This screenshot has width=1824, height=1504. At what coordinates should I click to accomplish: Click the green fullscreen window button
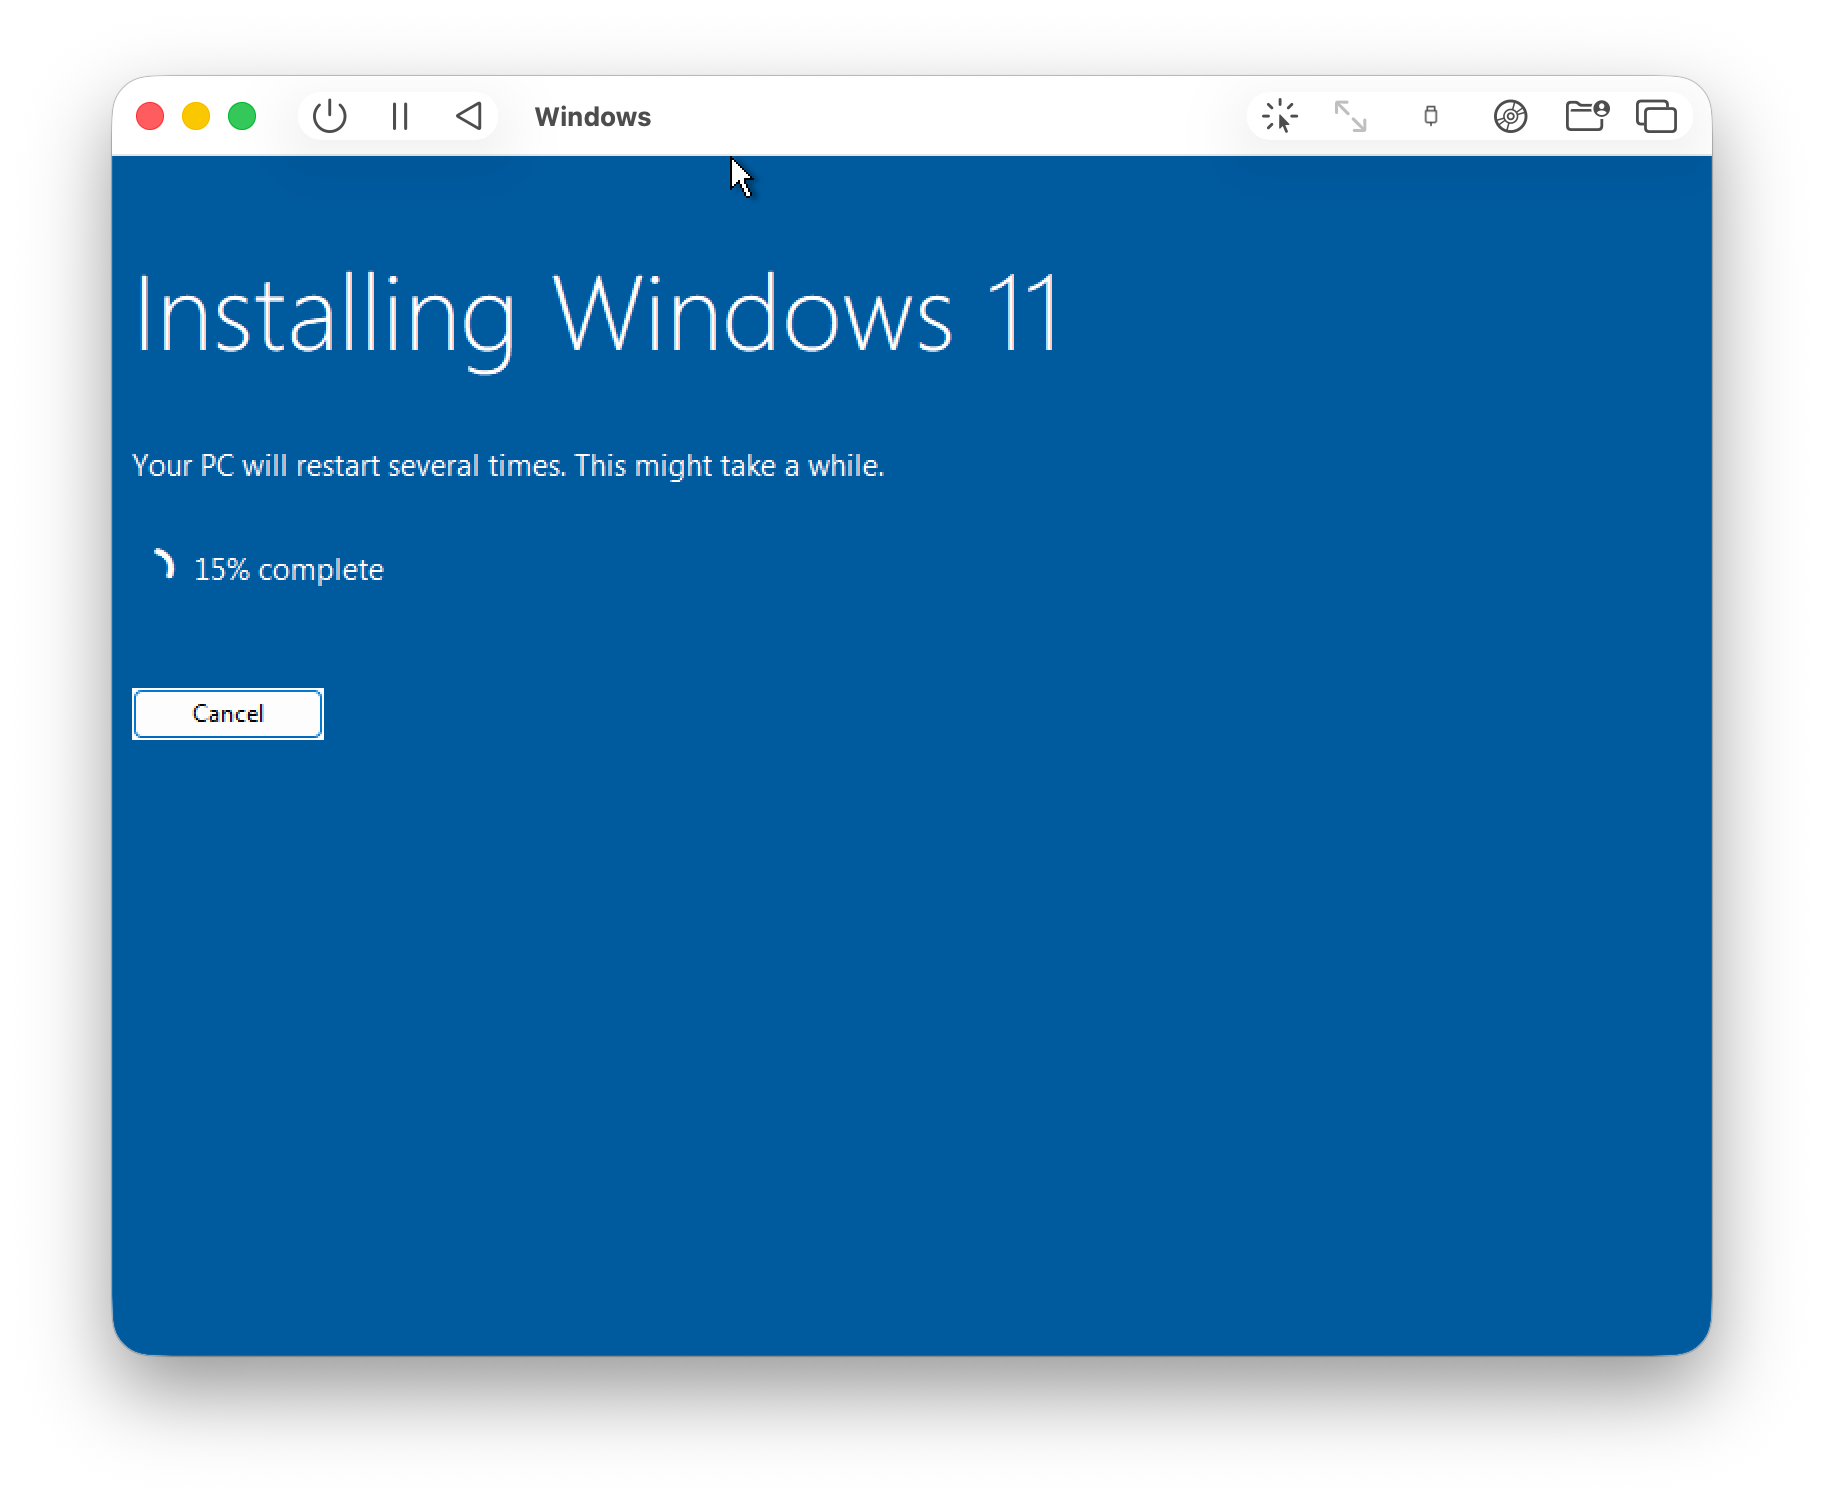[241, 115]
